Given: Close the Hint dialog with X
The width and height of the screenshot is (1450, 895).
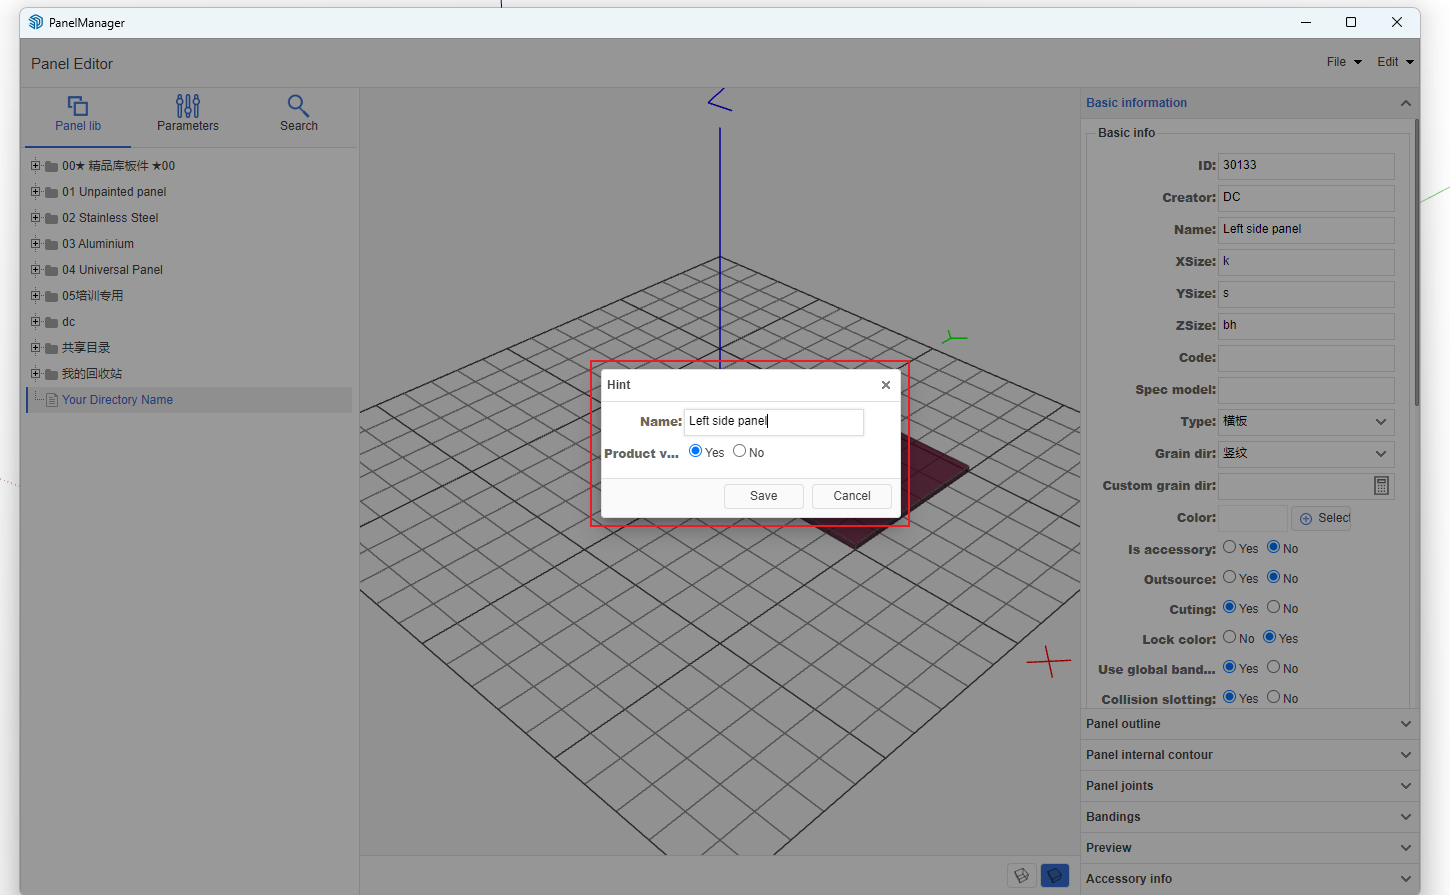Looking at the screenshot, I should coord(885,385).
